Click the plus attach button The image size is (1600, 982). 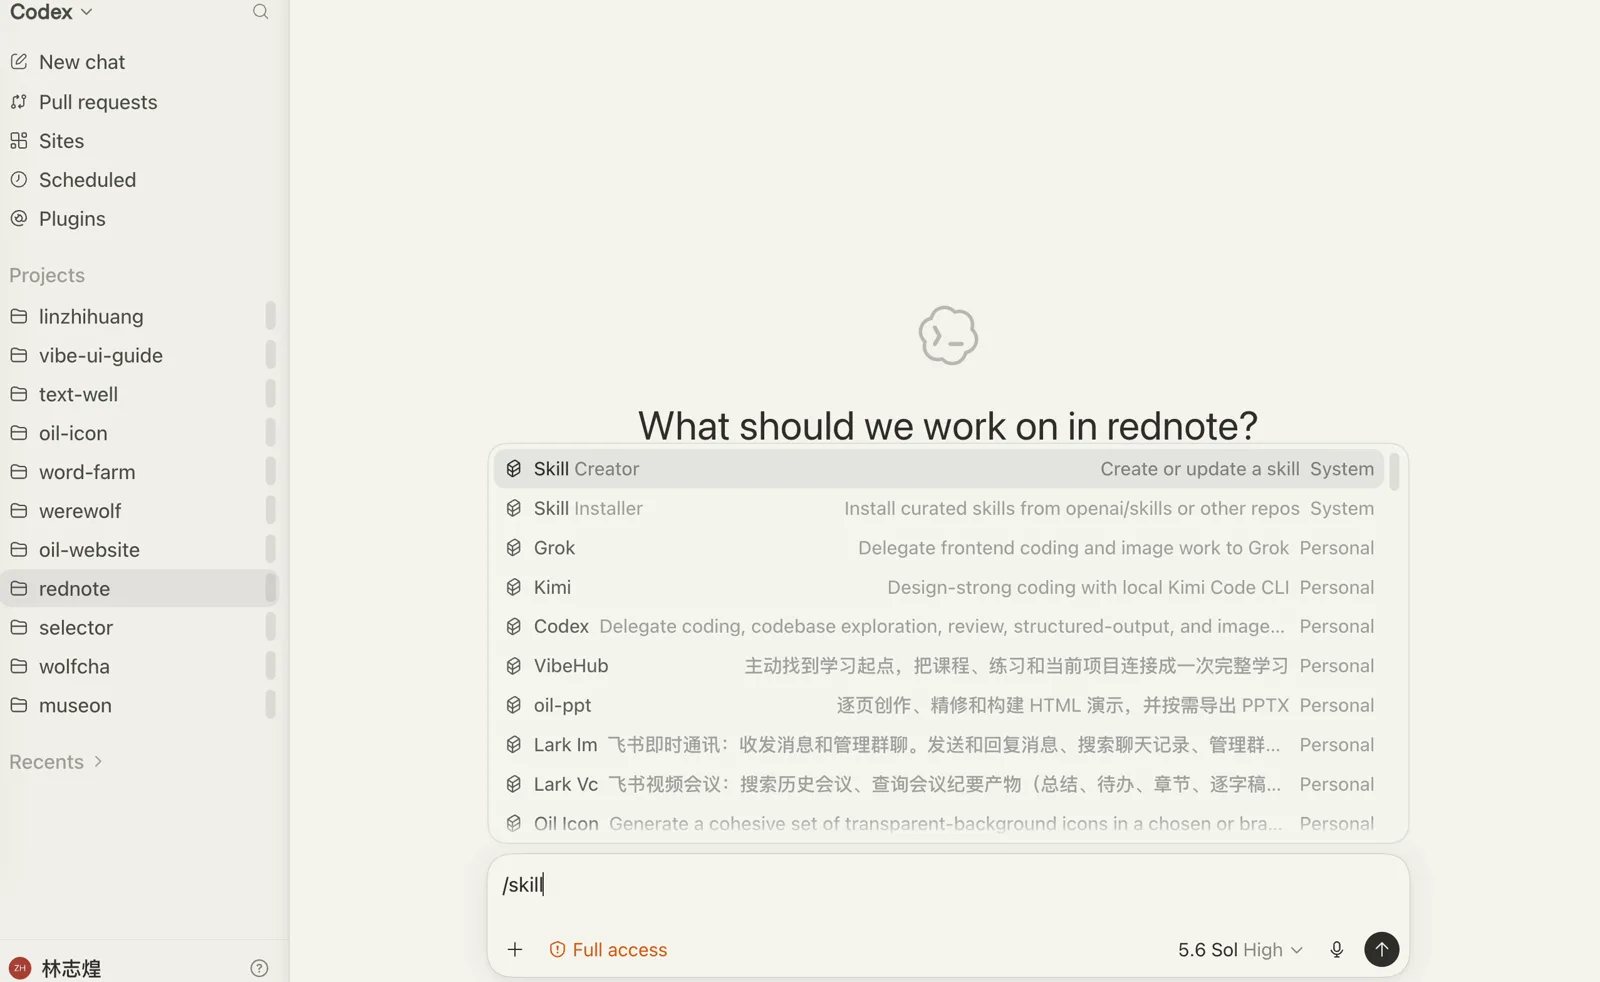click(515, 950)
